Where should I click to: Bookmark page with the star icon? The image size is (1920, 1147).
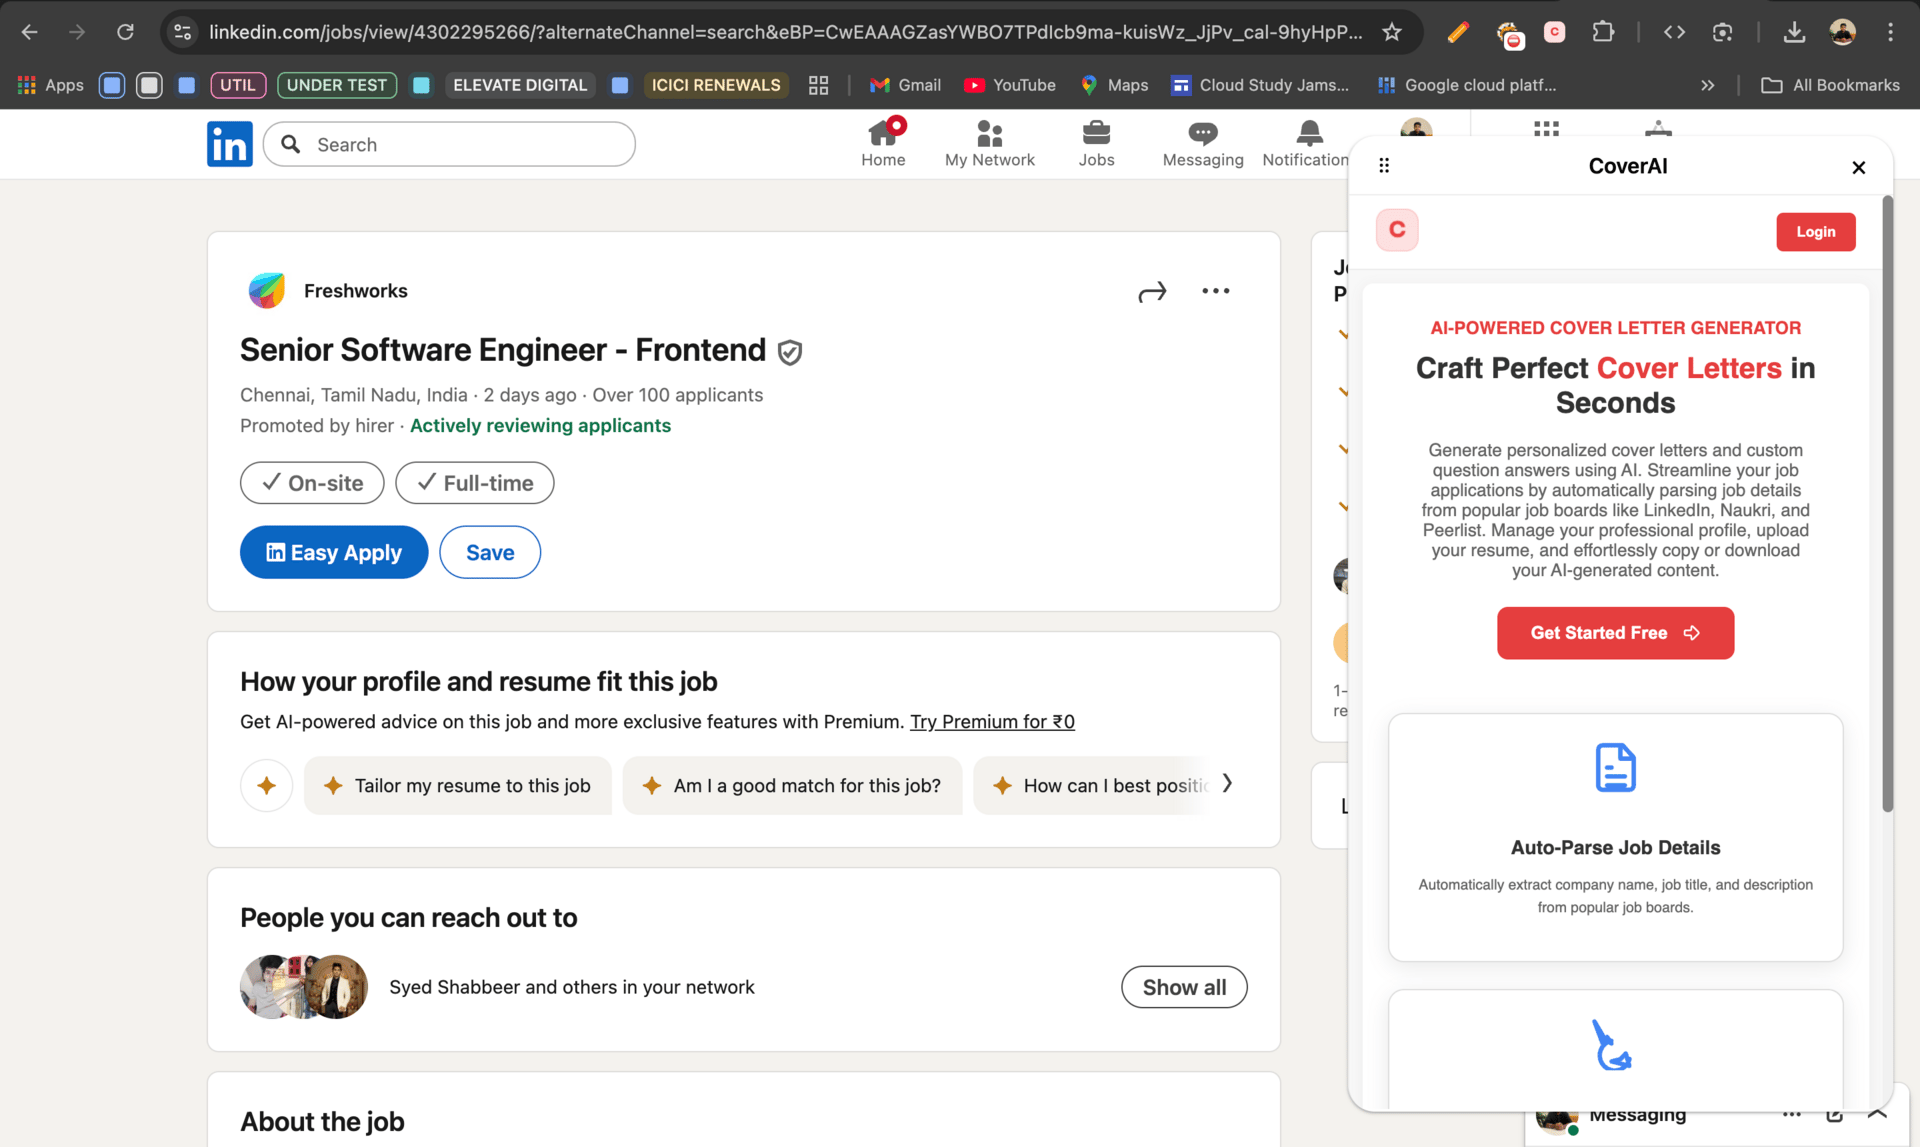[1391, 32]
